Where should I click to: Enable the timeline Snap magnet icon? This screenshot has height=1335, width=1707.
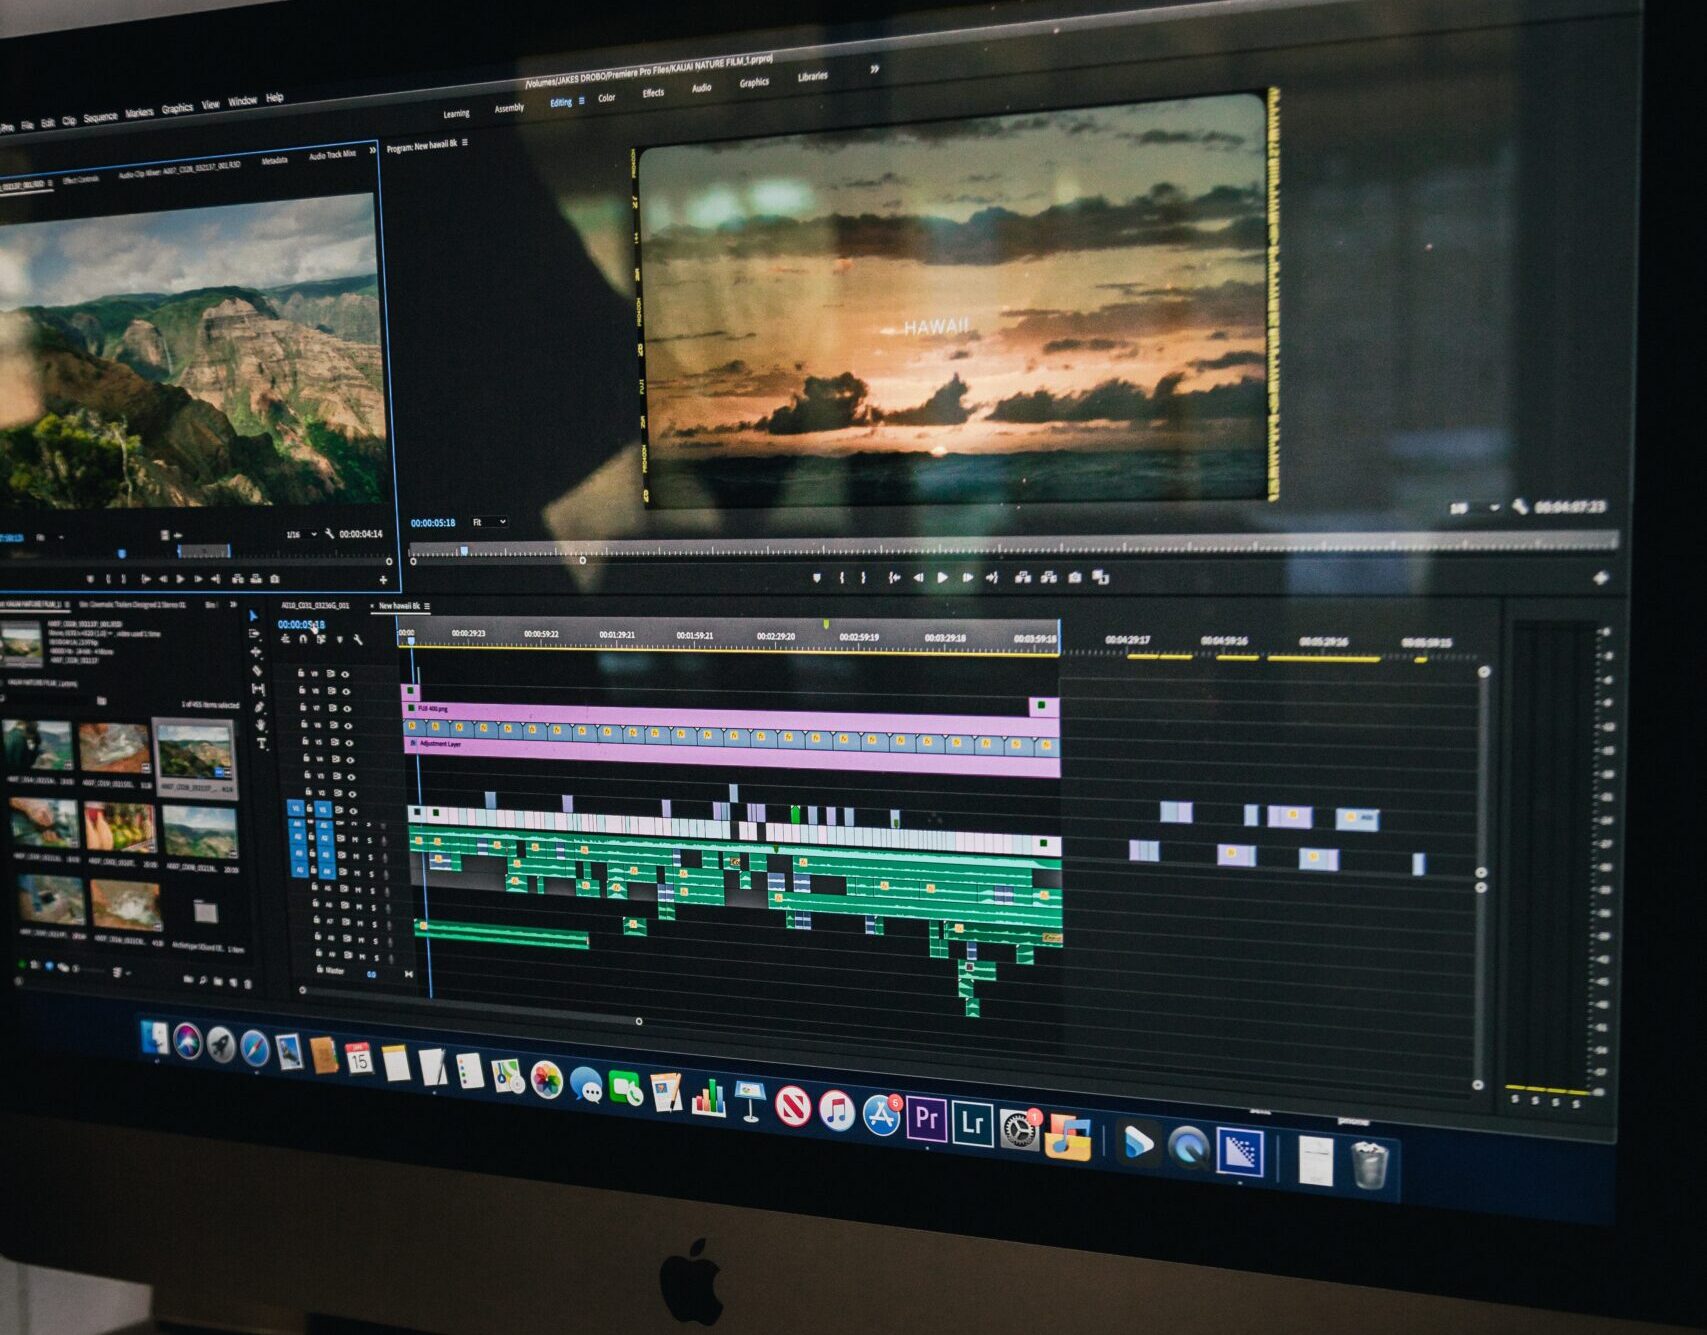pyautogui.click(x=303, y=639)
